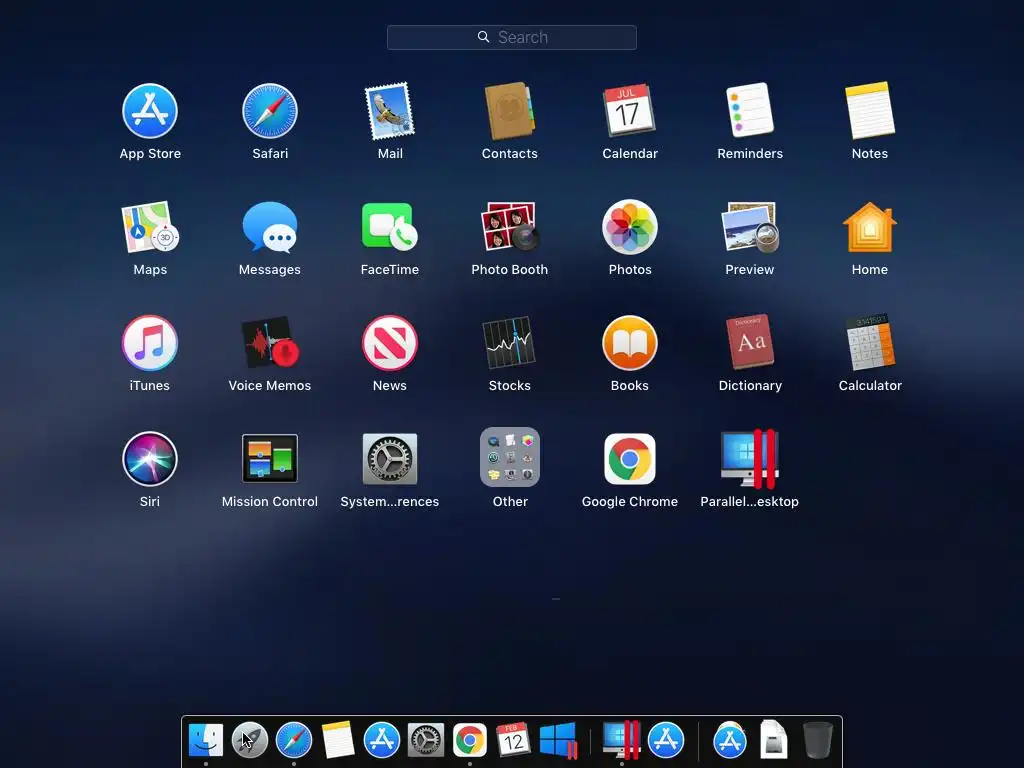Launch the Preview app
The width and height of the screenshot is (1024, 768).
[750, 227]
